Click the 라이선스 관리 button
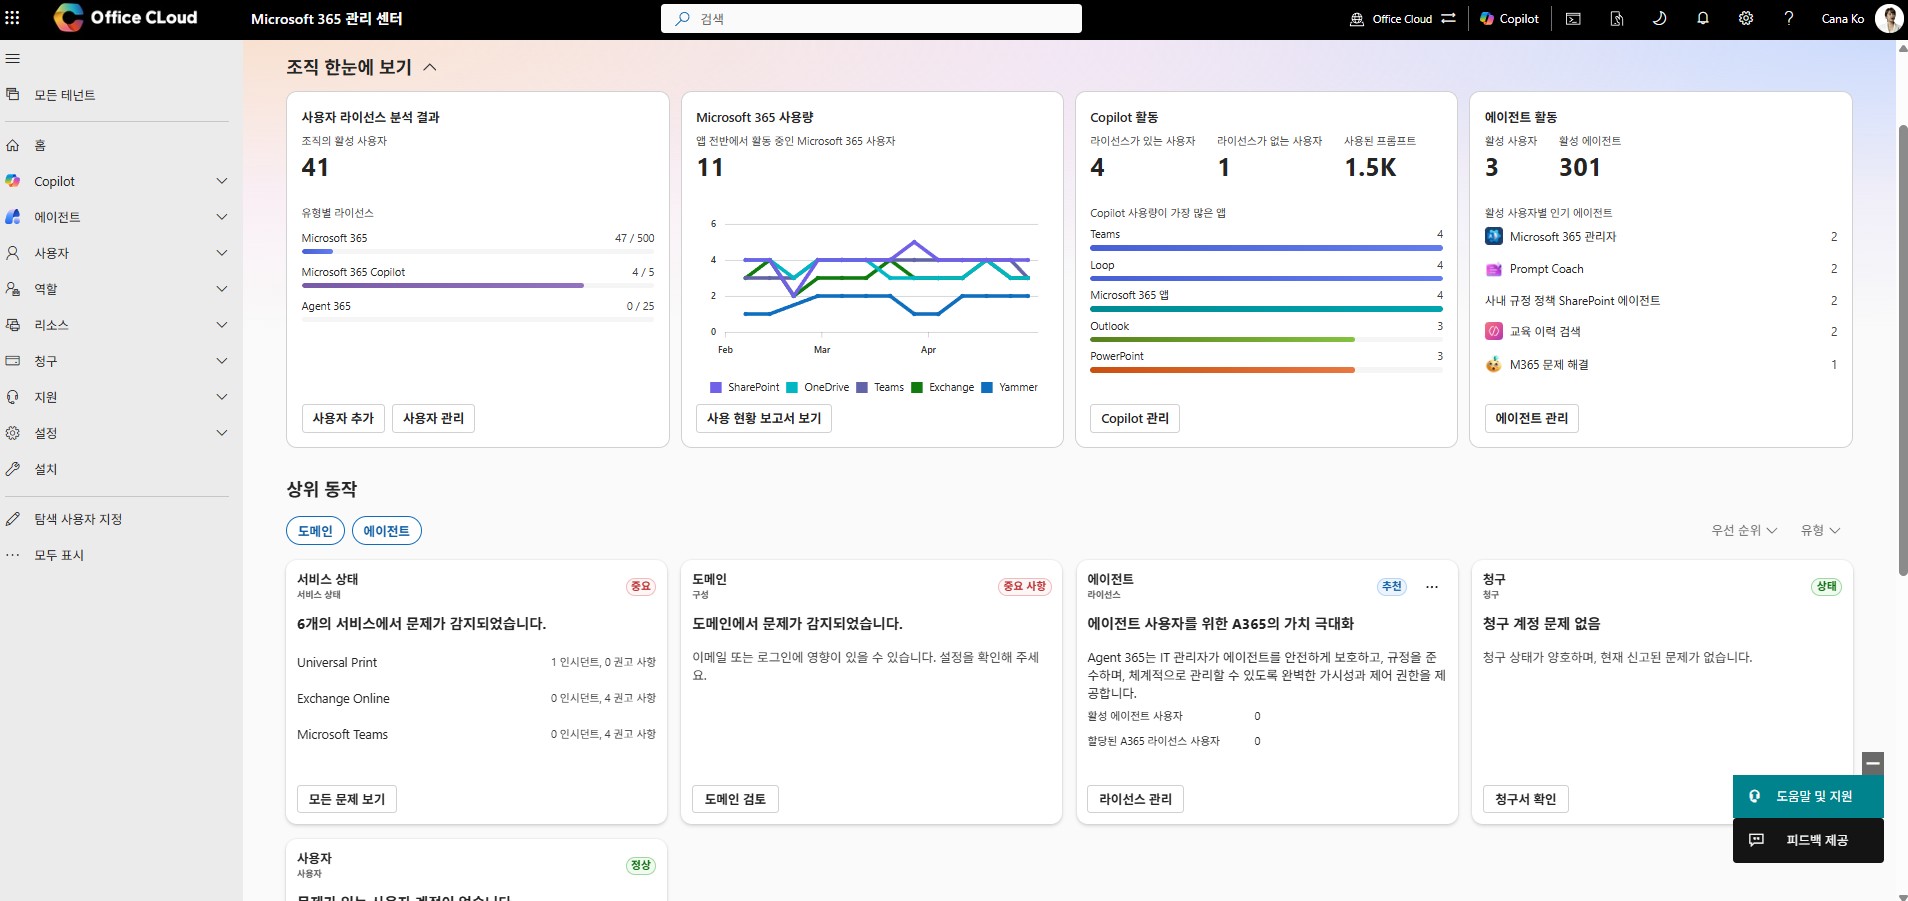The height and width of the screenshot is (901, 1908). tap(1135, 799)
